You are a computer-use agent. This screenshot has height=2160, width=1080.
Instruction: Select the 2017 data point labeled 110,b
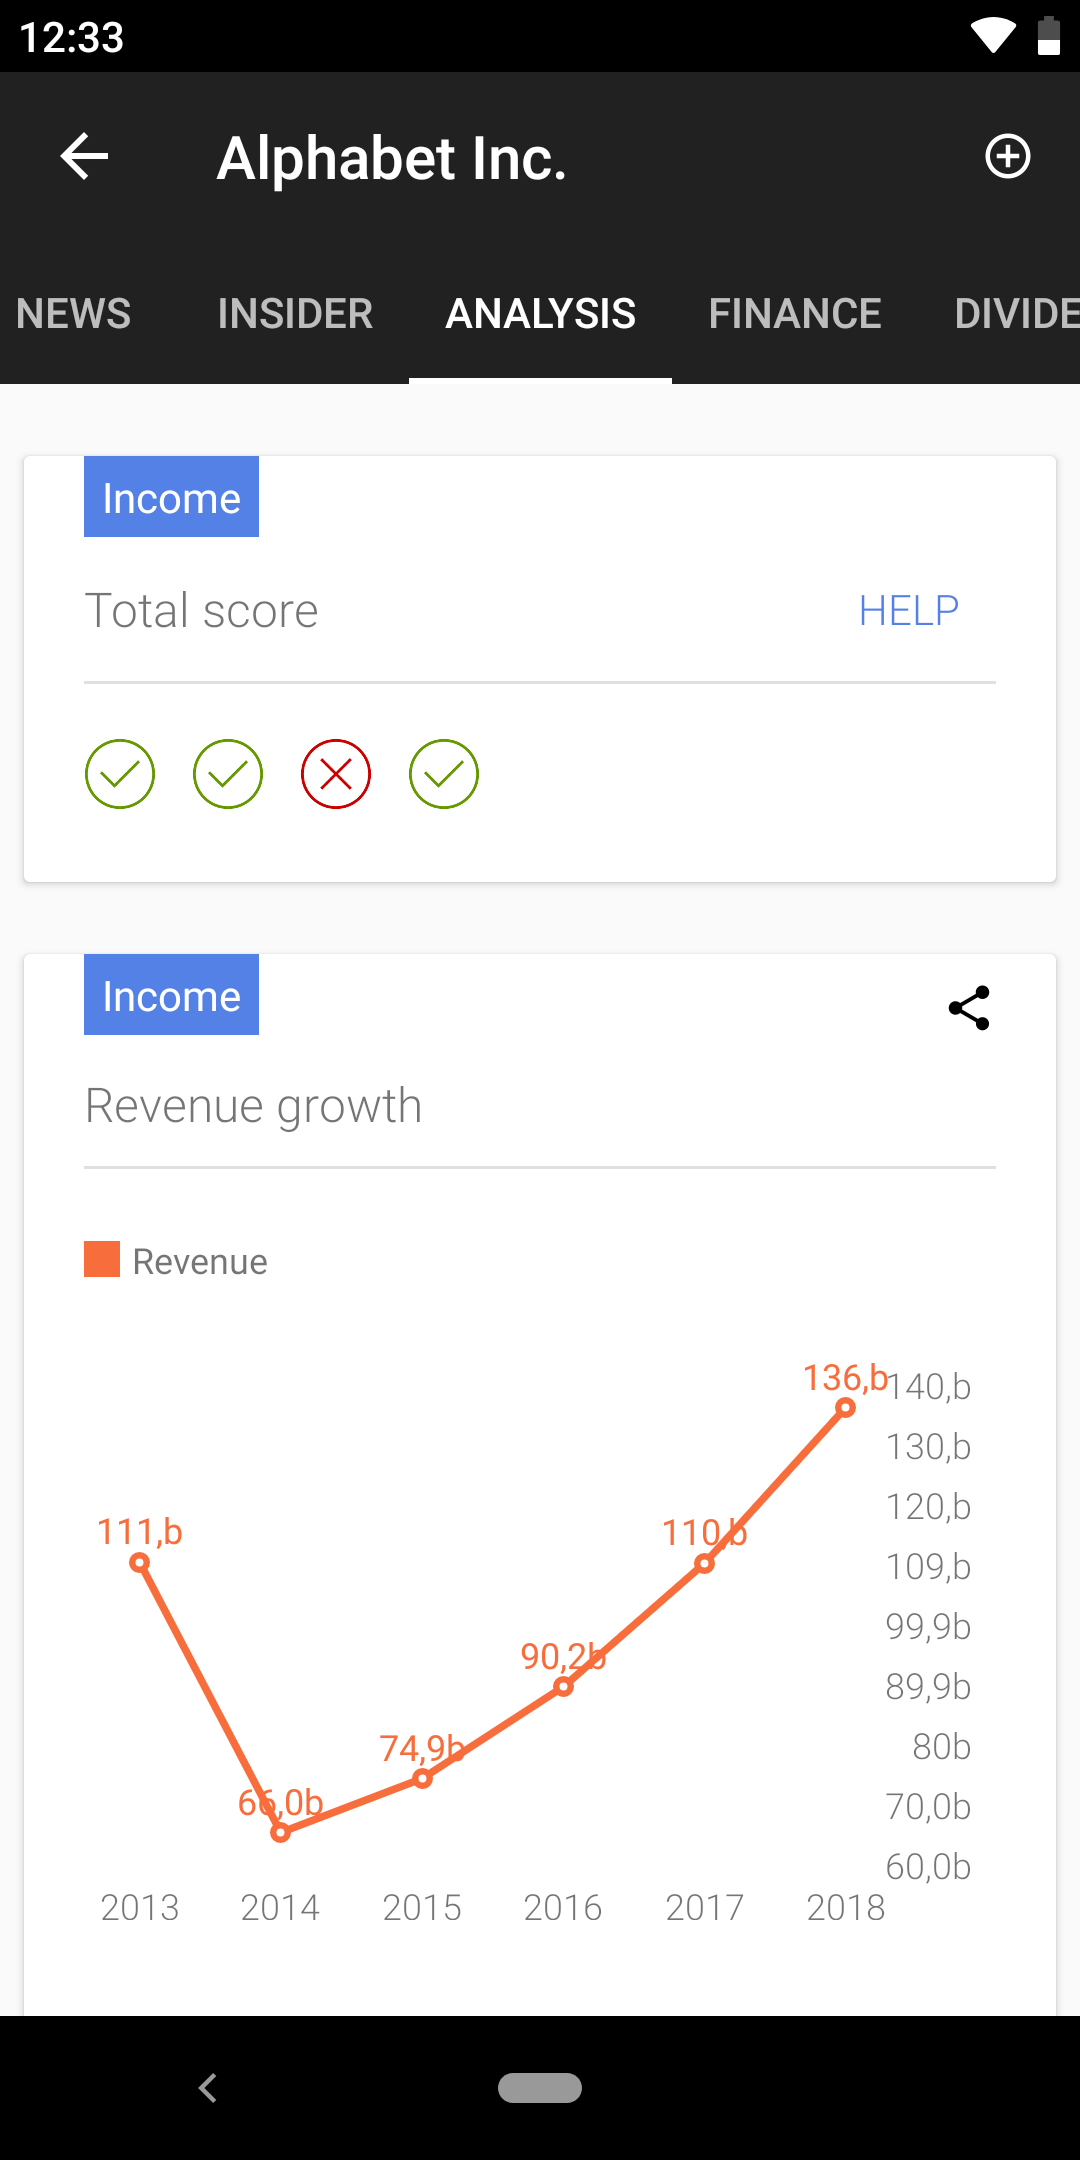point(705,1564)
